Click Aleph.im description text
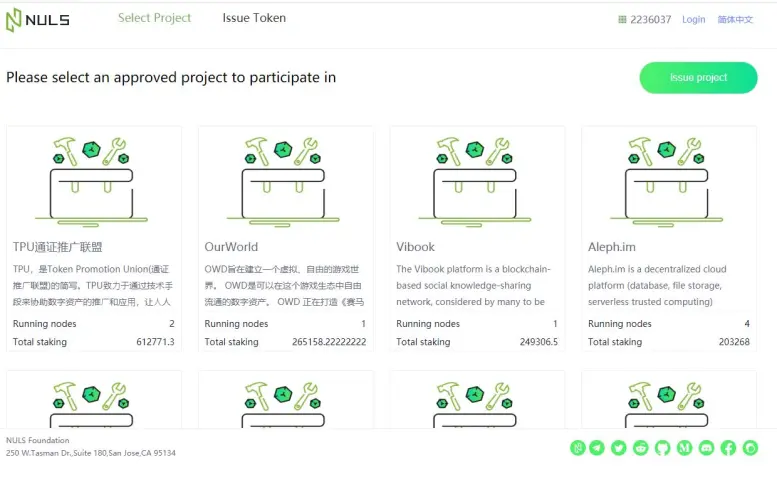 tap(657, 285)
